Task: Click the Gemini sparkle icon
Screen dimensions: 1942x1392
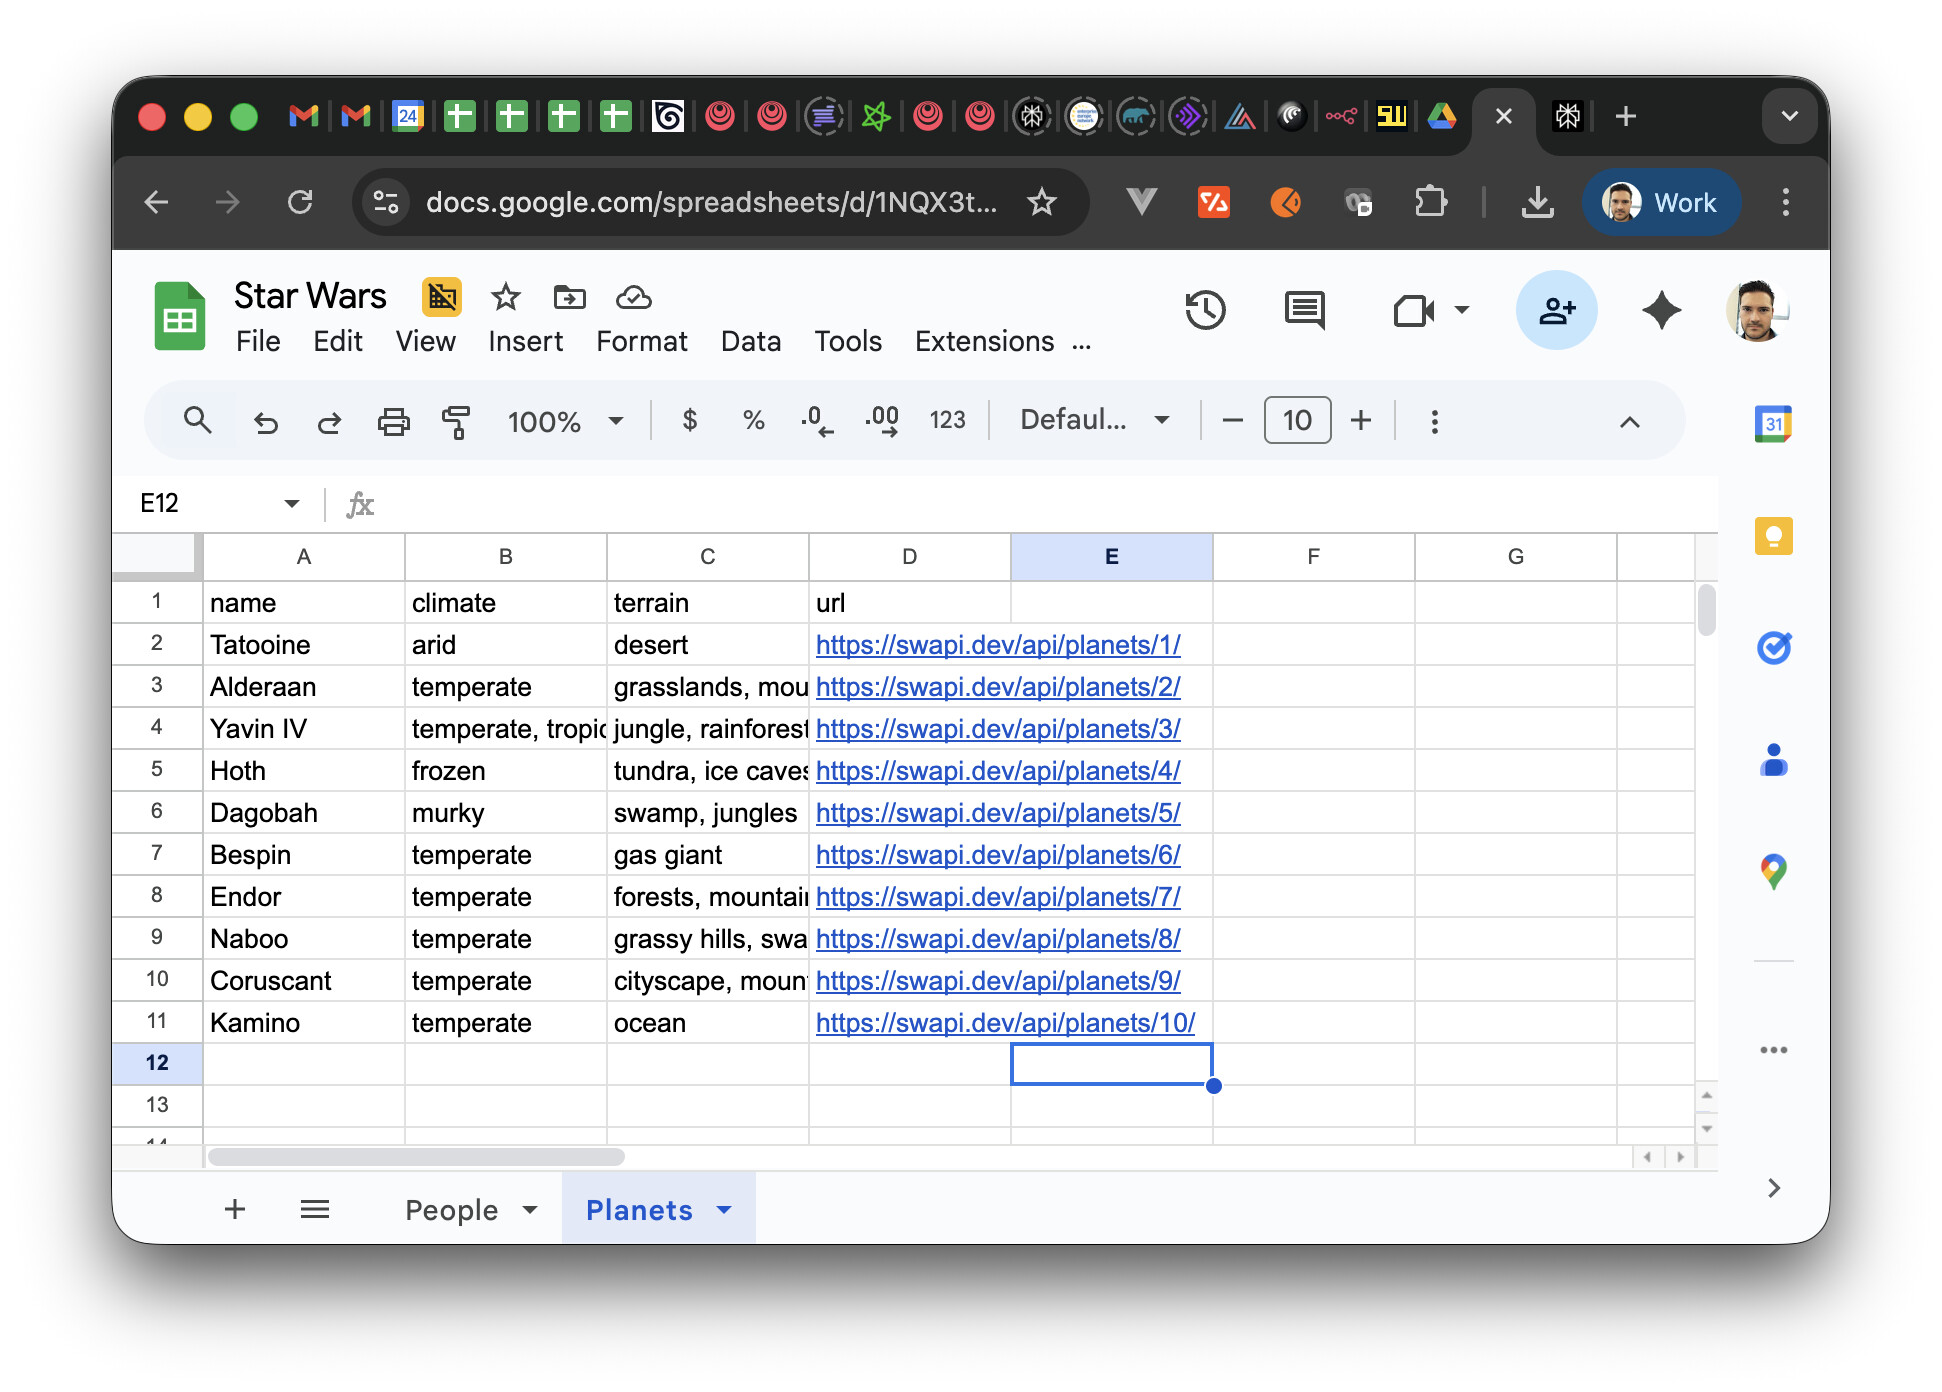Action: click(x=1661, y=310)
